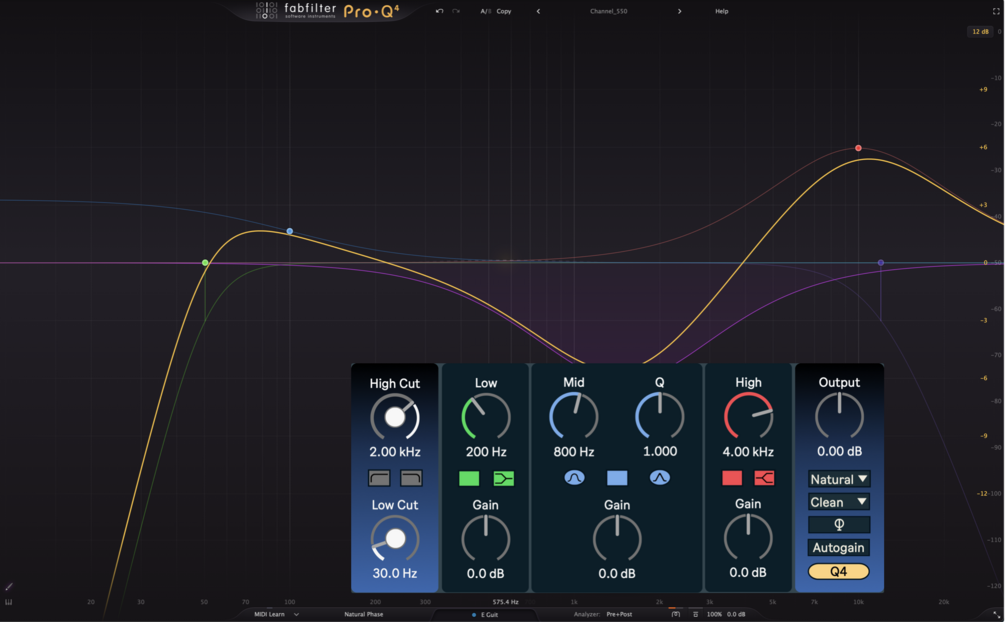Open the Channel_550 preset menu
Screen dimensions: 1005x622
[608, 11]
